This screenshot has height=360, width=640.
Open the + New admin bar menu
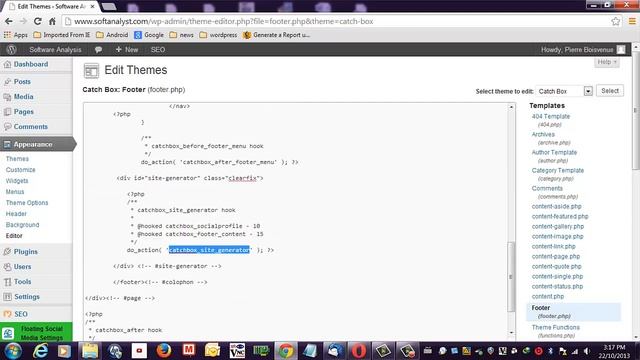[x=127, y=49]
